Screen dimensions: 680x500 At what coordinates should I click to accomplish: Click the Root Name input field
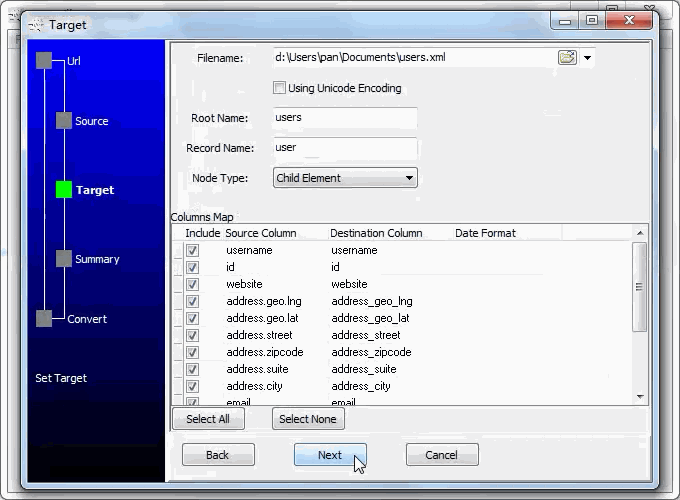[345, 118]
